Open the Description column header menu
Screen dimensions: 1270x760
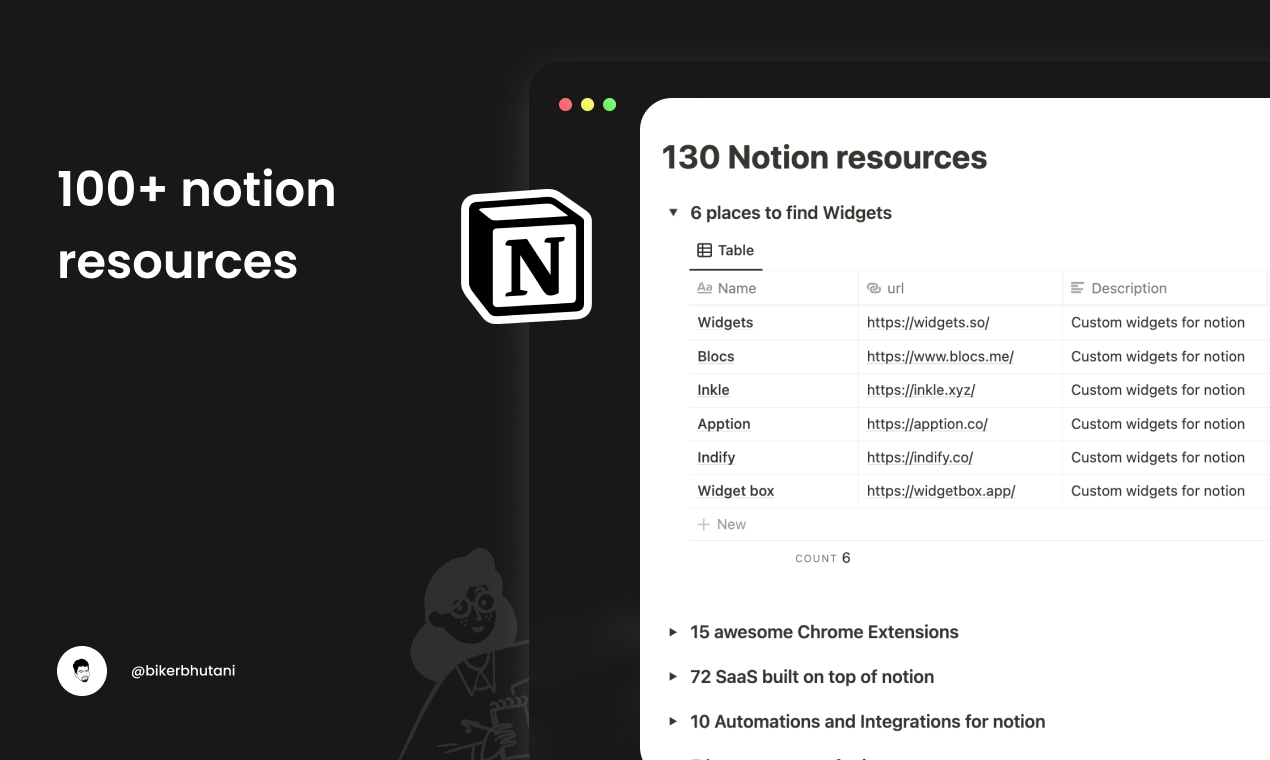[1165, 288]
